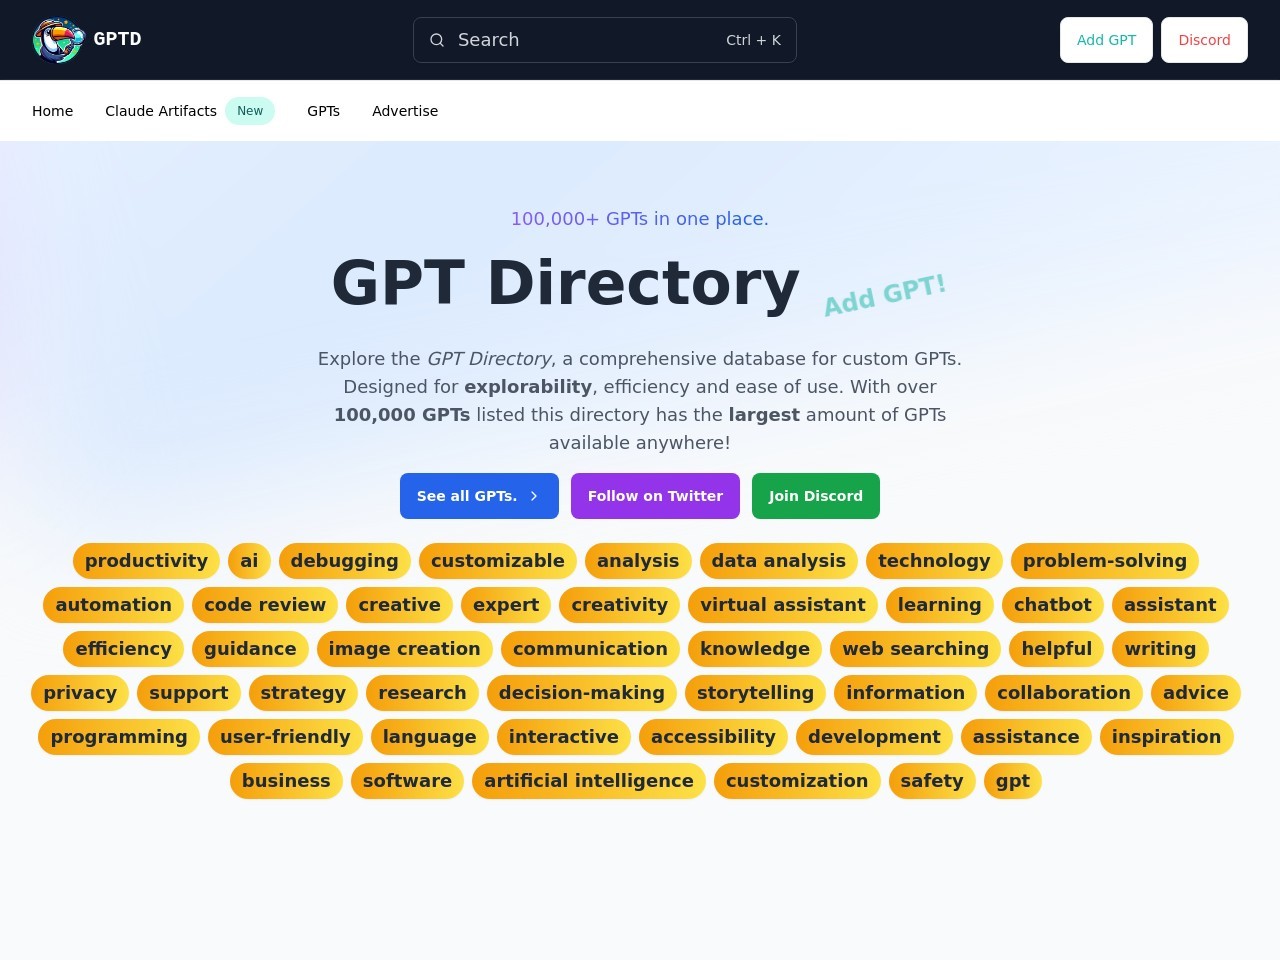The width and height of the screenshot is (1280, 960).
Task: Pick the decision-making tag
Action: pos(582,693)
